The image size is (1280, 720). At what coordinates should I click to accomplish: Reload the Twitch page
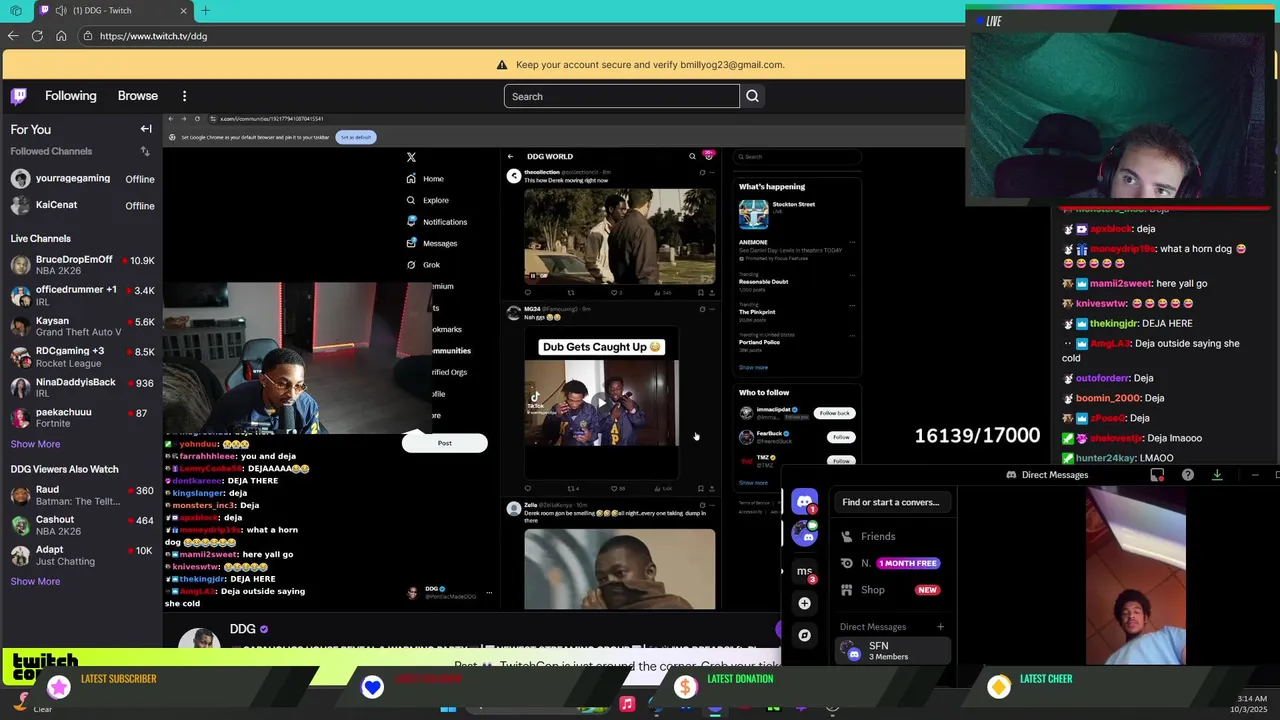click(37, 36)
